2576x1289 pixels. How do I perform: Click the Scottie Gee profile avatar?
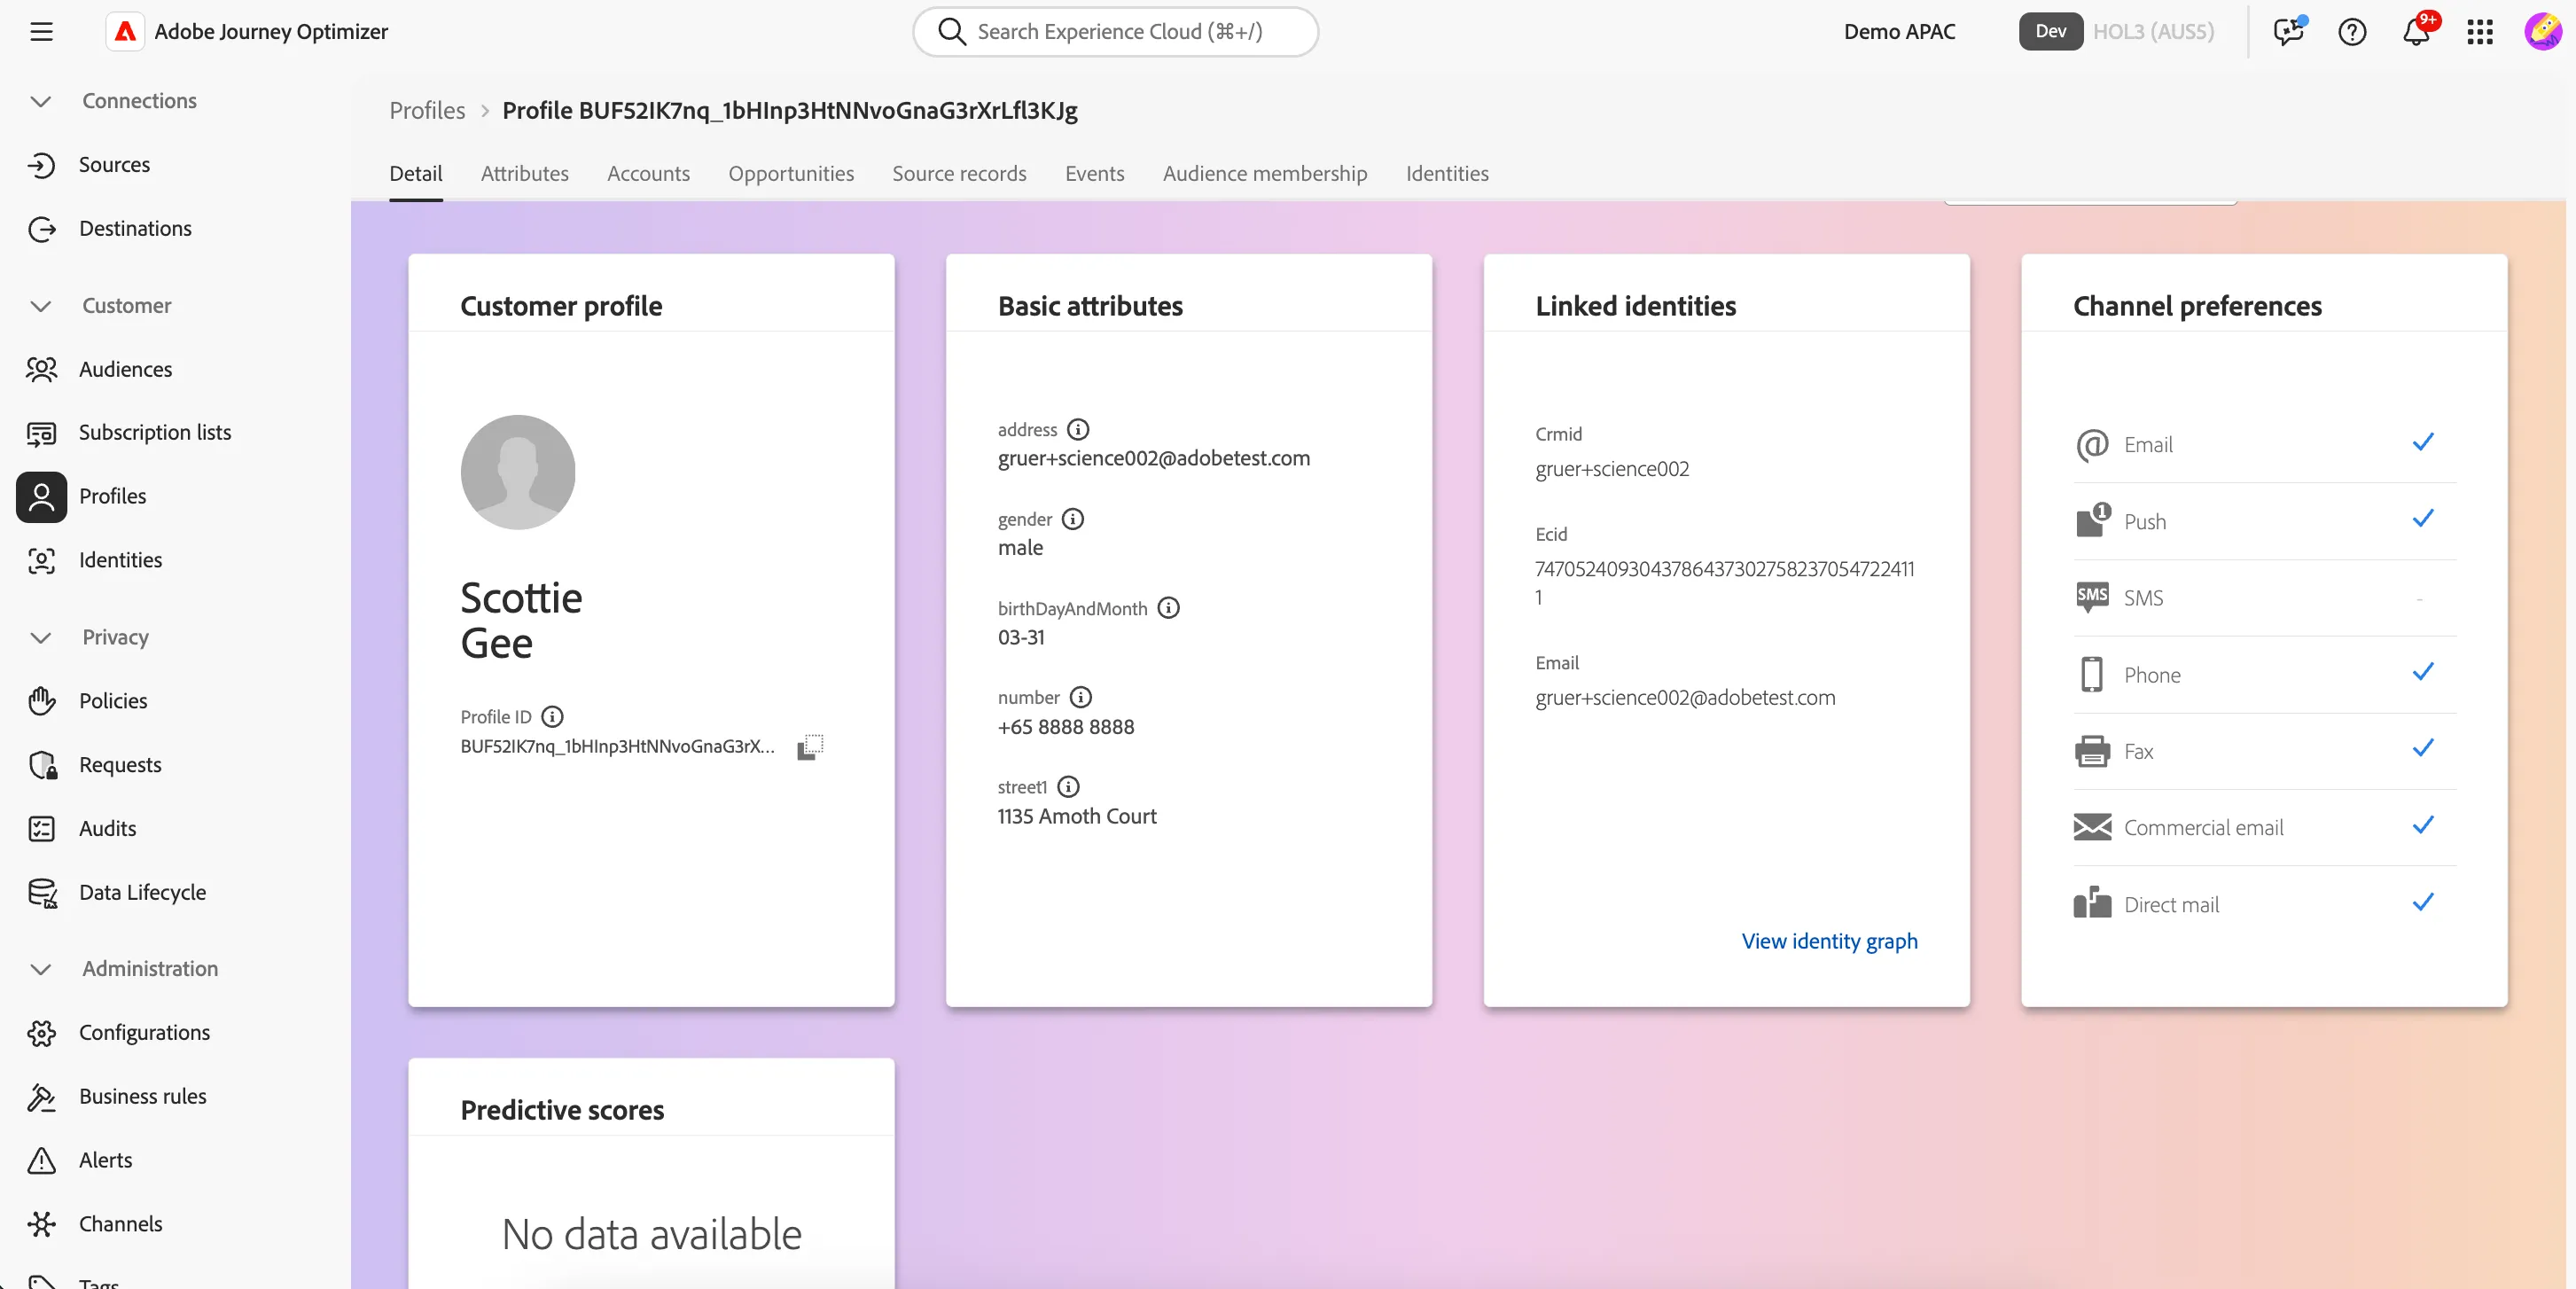tap(518, 472)
